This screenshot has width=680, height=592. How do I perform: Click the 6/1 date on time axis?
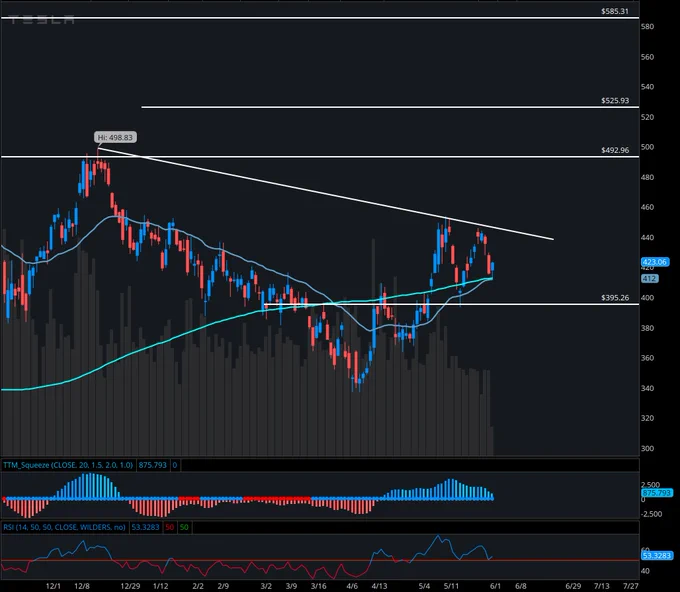pos(495,586)
